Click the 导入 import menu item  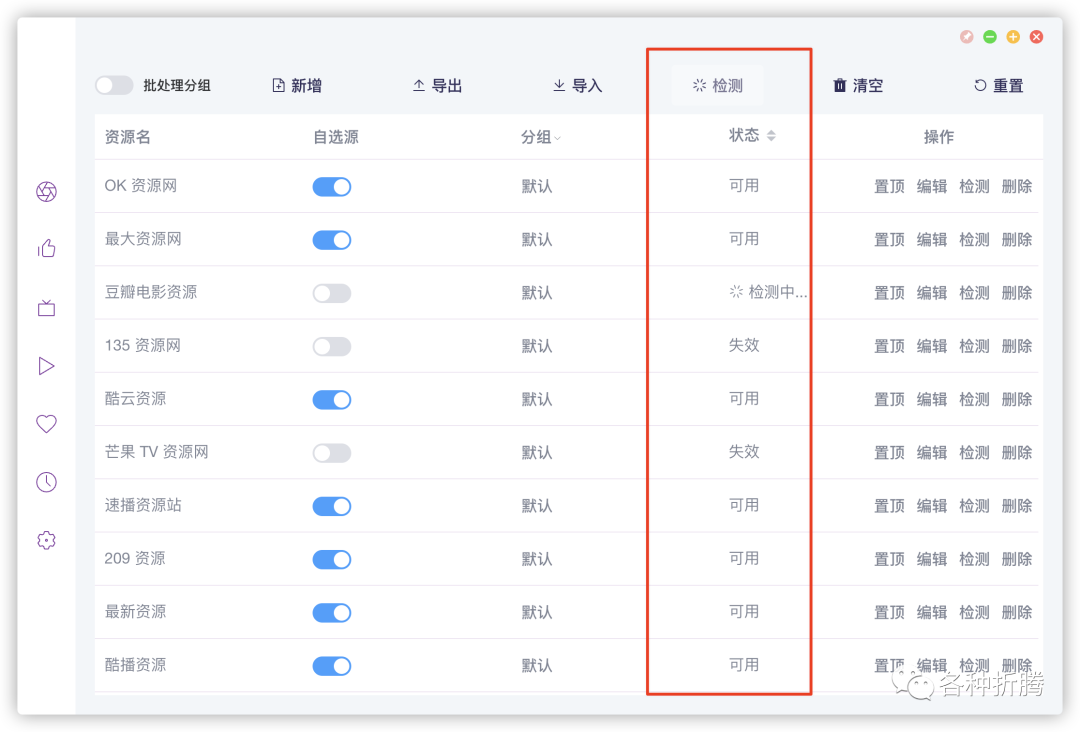click(577, 85)
